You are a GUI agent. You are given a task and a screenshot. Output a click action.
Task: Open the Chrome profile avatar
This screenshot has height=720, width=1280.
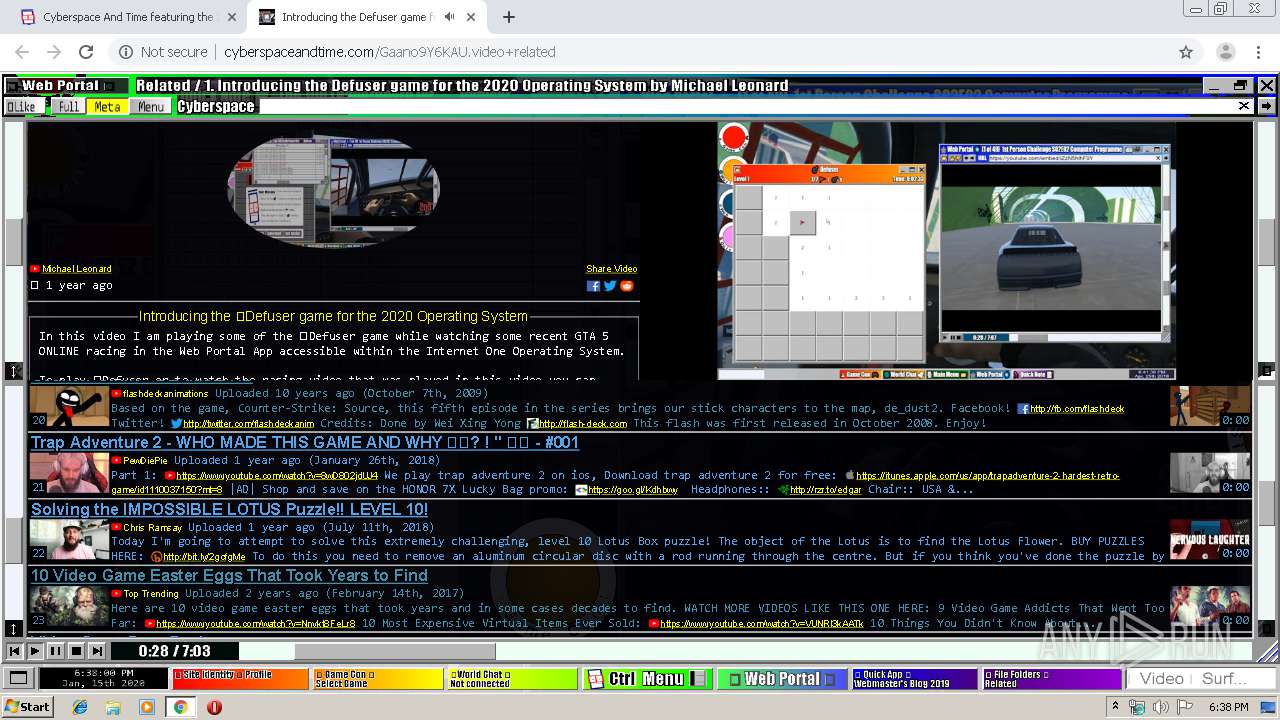tap(1225, 52)
